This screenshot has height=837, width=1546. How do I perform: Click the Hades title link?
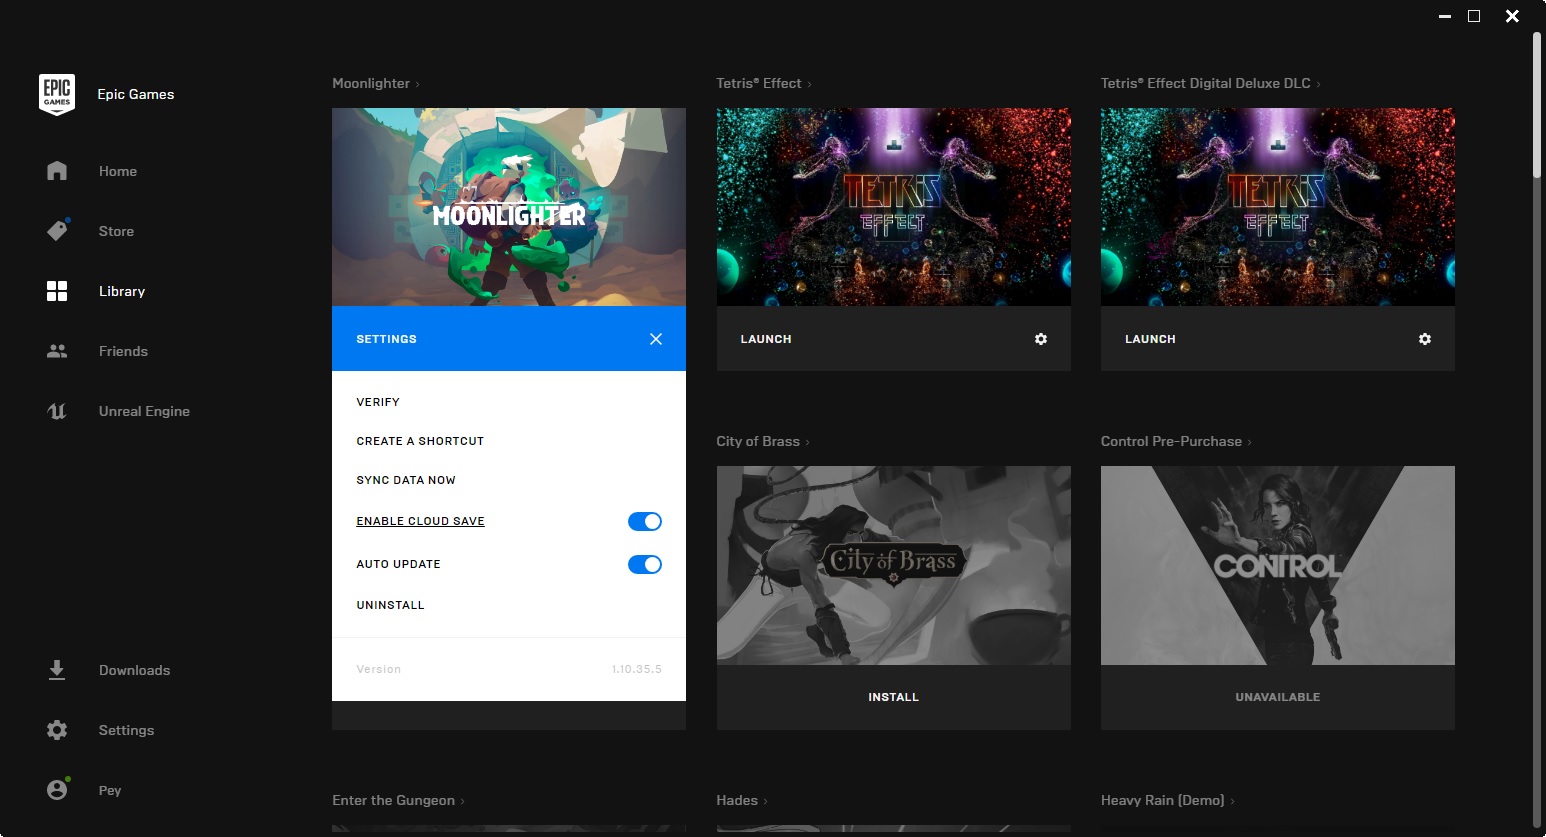(737, 801)
